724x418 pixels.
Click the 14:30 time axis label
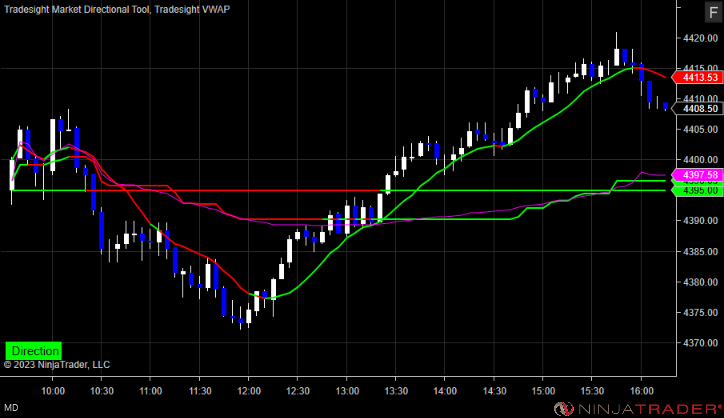coord(495,391)
